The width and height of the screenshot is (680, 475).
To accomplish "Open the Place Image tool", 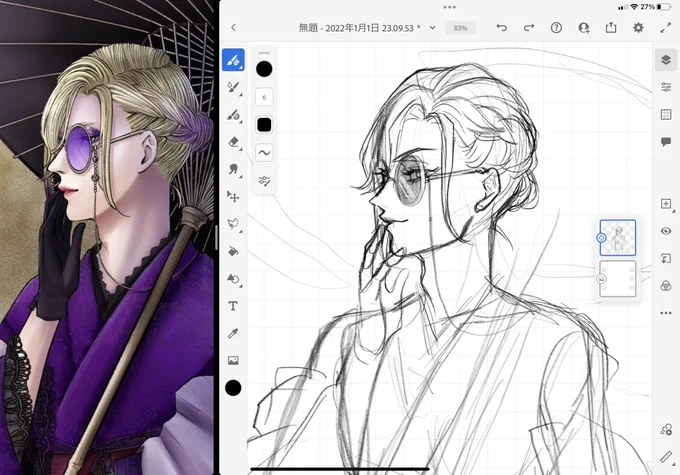I will (x=233, y=360).
